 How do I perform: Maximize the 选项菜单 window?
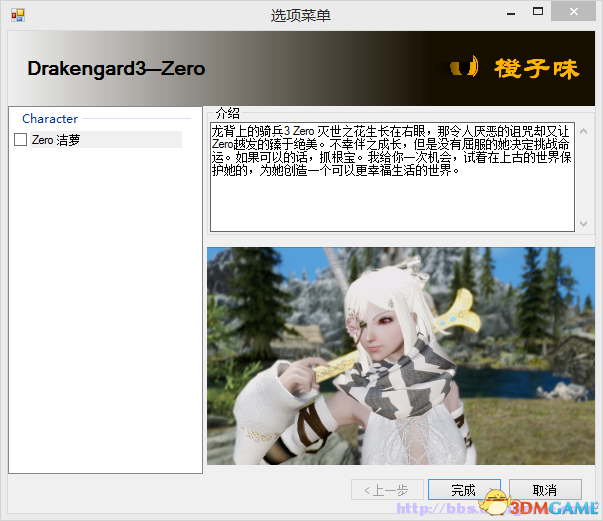538,12
